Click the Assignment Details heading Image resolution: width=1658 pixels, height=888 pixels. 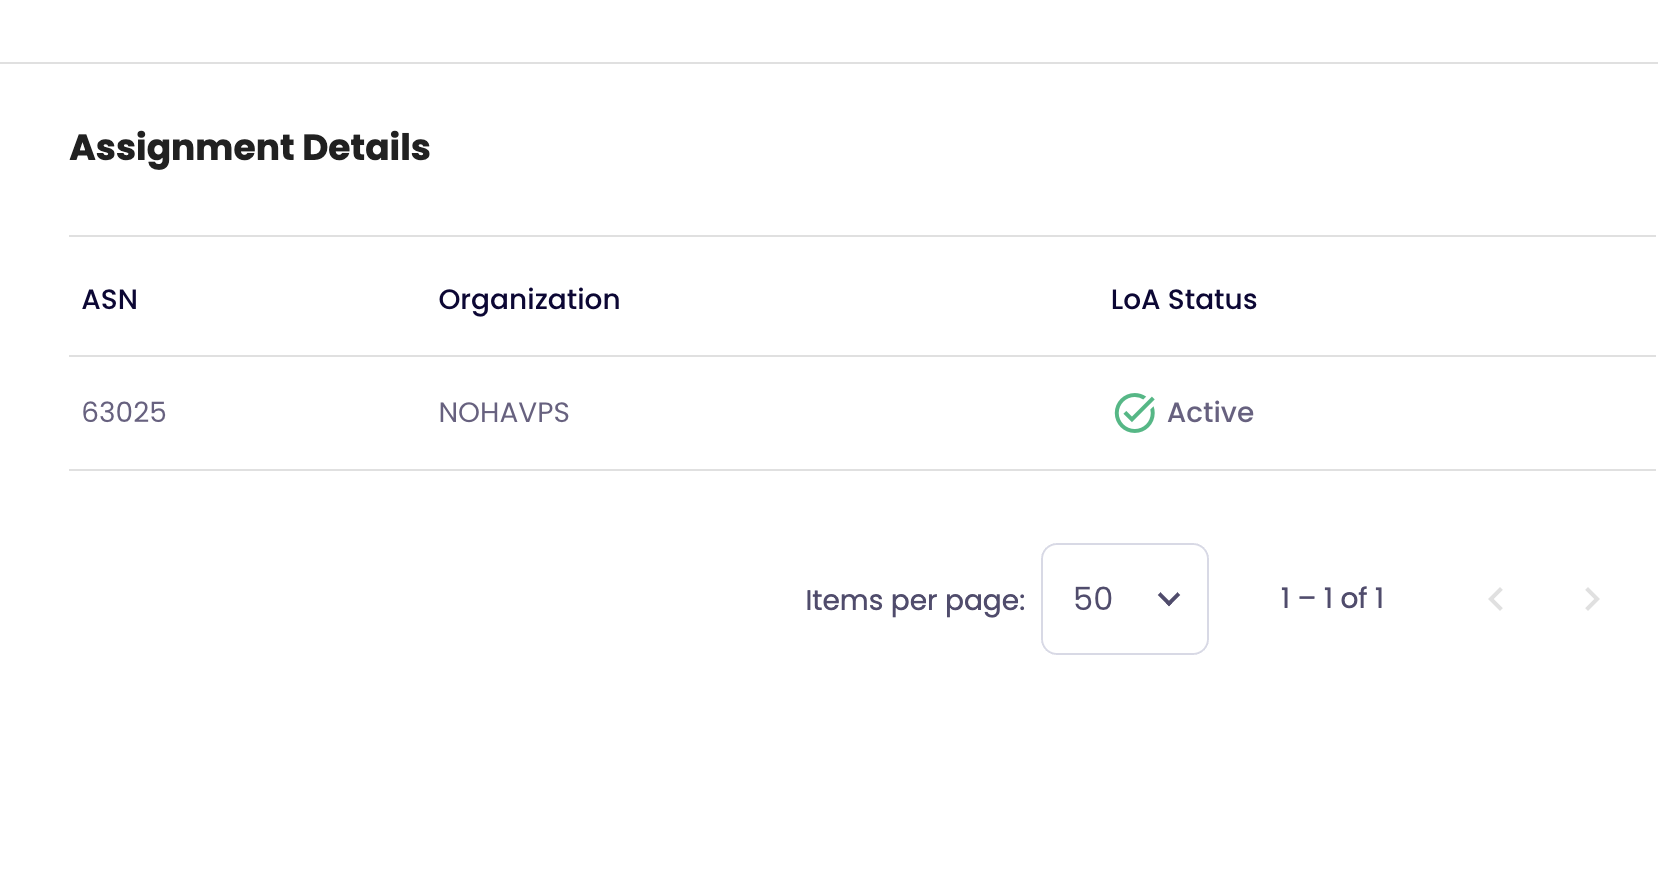(250, 147)
